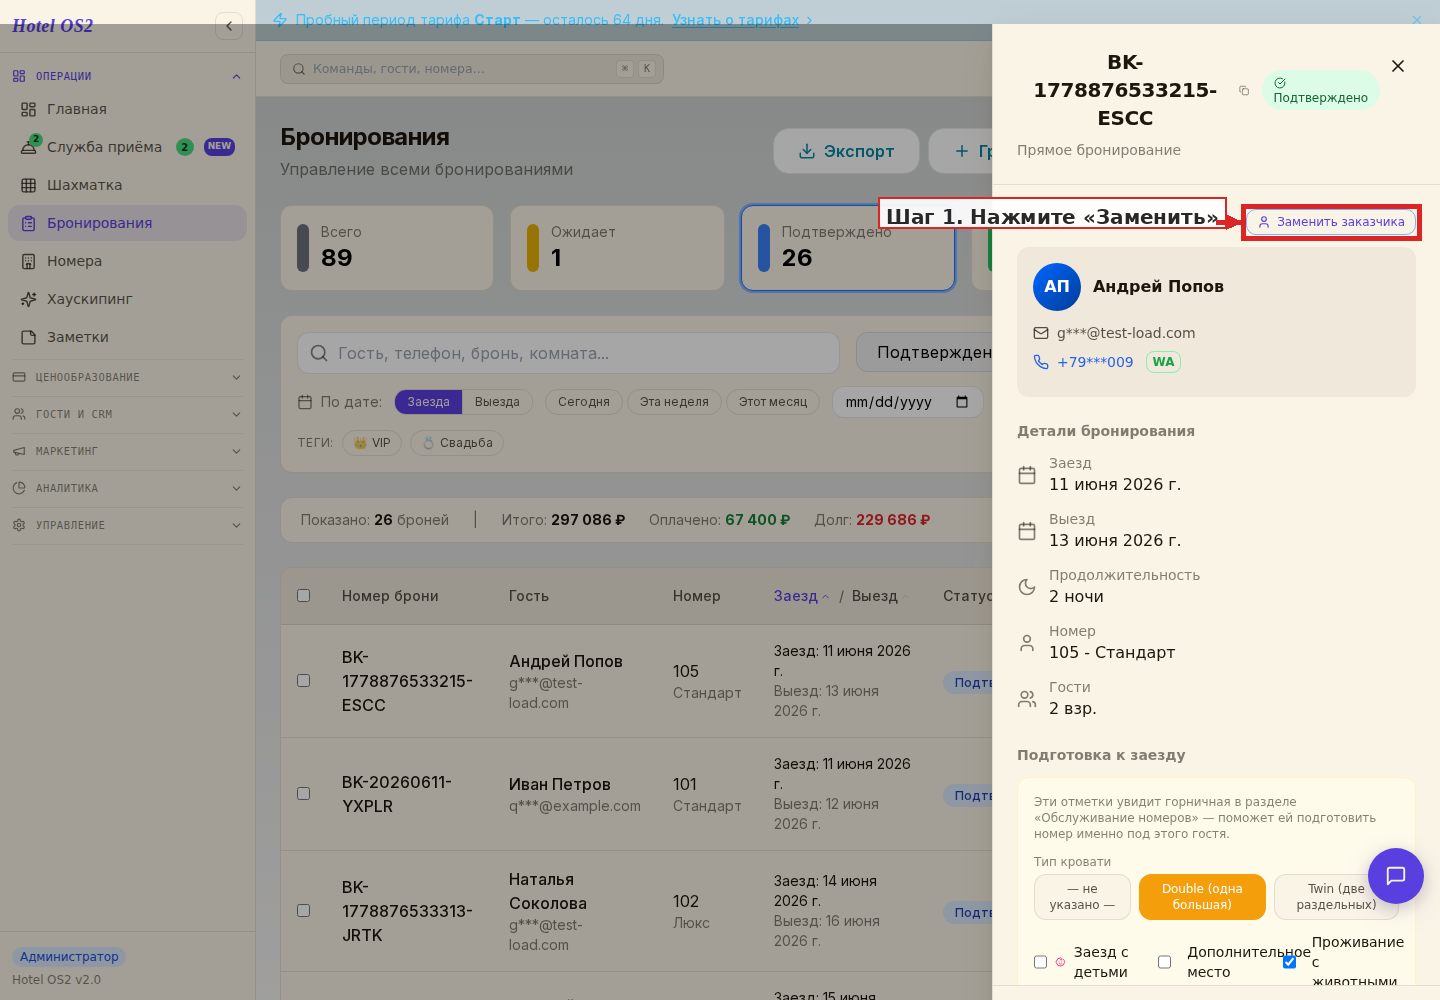Click the Экспорт button

coord(846,151)
